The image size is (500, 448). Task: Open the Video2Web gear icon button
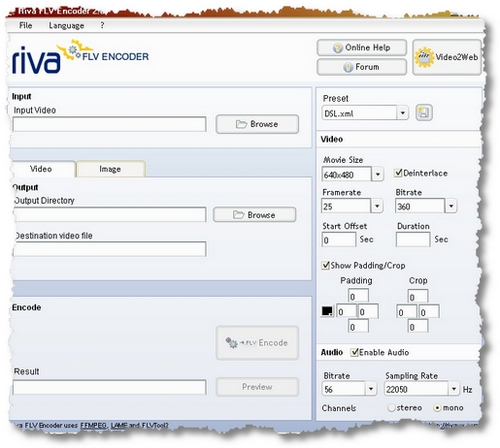click(x=447, y=57)
